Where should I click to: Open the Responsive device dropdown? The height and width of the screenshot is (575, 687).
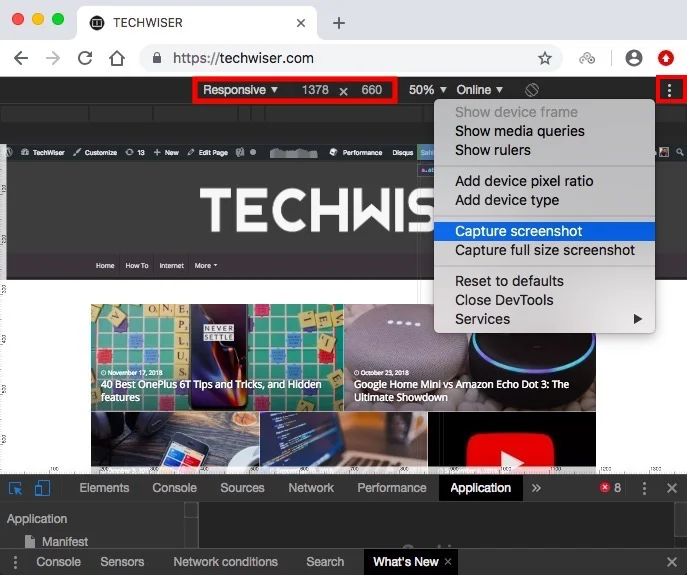tap(240, 90)
